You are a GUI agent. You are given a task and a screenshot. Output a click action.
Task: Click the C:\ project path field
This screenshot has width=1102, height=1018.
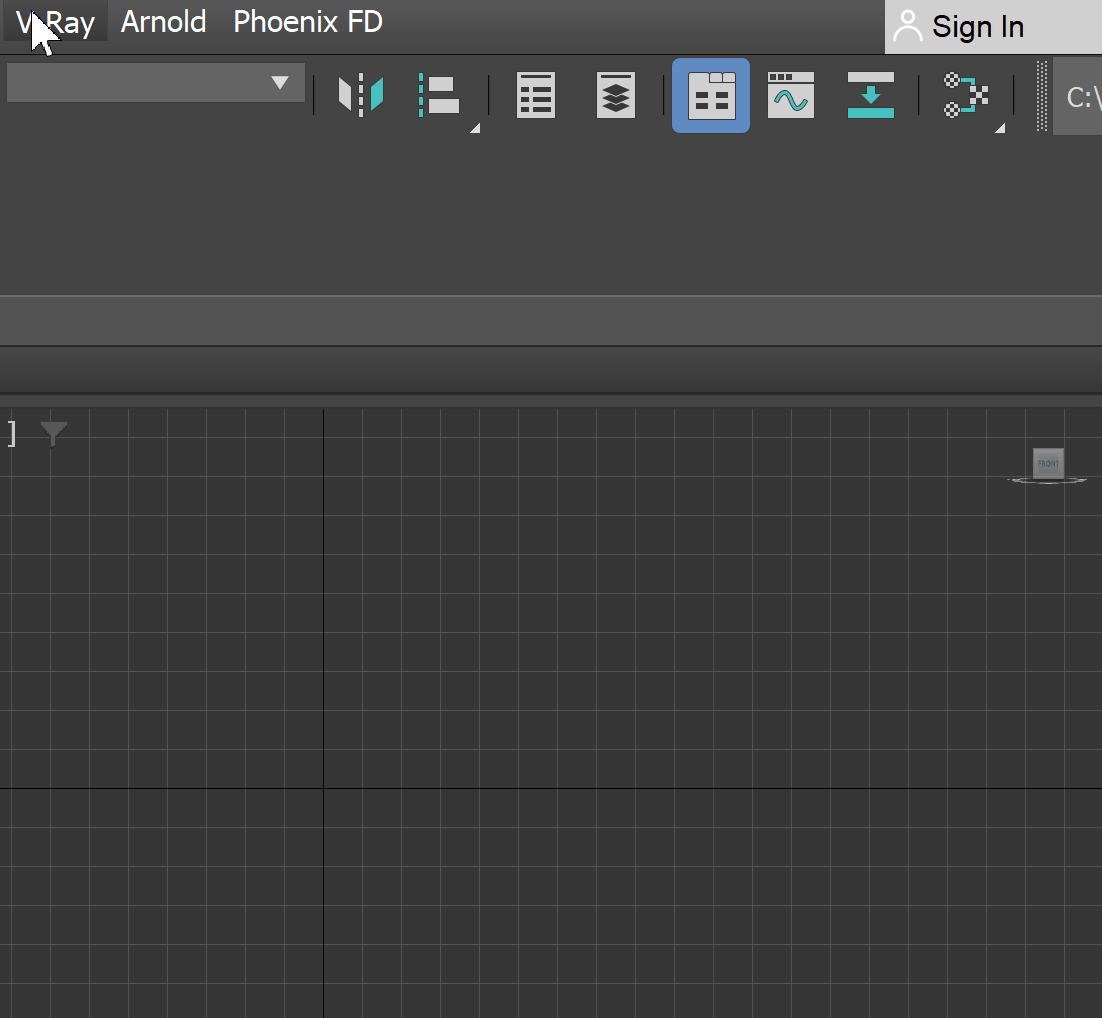(x=1077, y=97)
